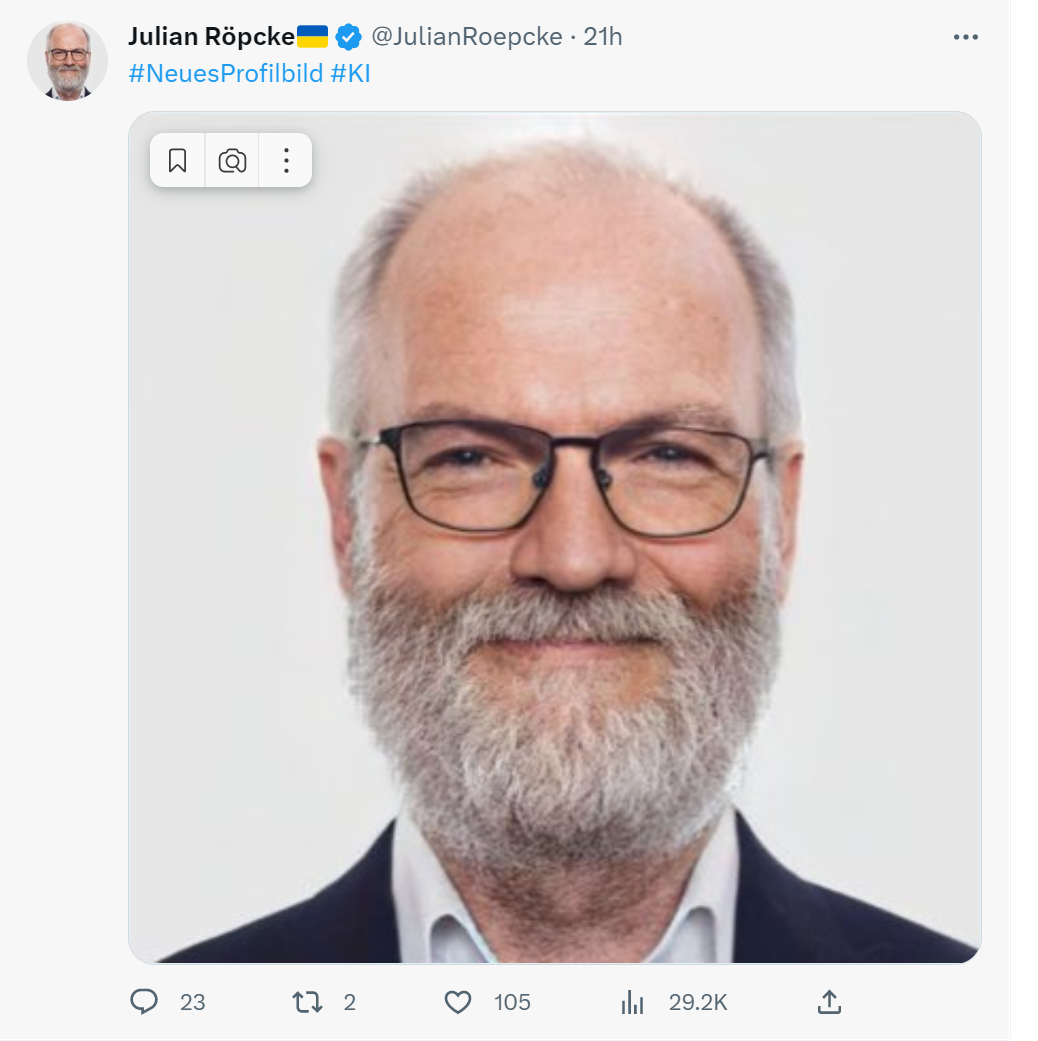Click the 105 likes count
The image size is (1038, 1041).
pyautogui.click(x=512, y=1002)
